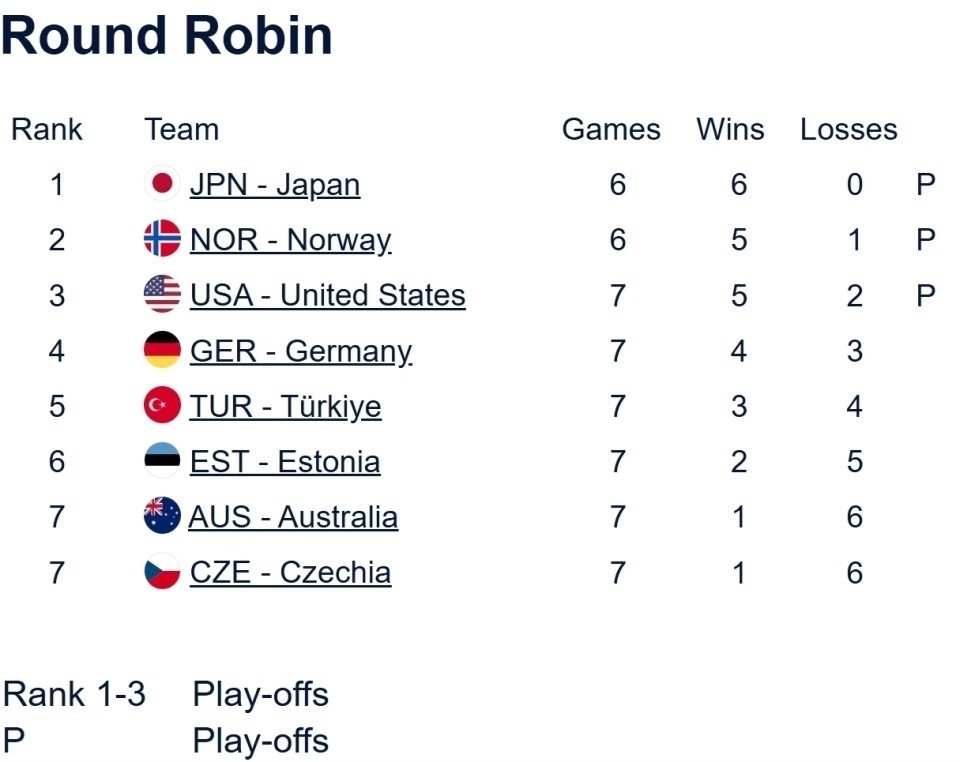The image size is (960, 762).
Task: Open the CZE - Czechia team link
Action: (x=290, y=572)
